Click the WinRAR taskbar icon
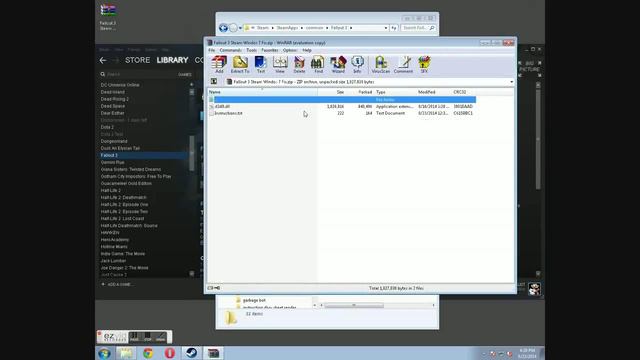The width and height of the screenshot is (640, 360). (x=213, y=353)
